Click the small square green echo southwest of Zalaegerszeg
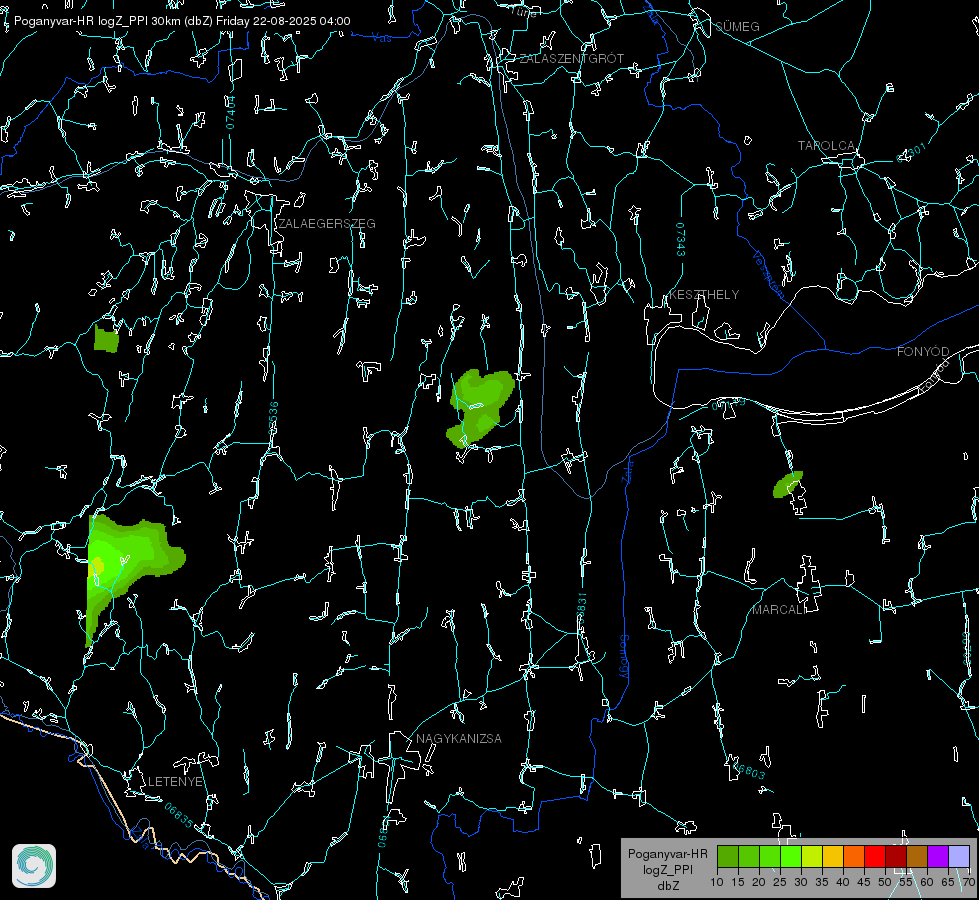This screenshot has height=900, width=979. coord(106,339)
